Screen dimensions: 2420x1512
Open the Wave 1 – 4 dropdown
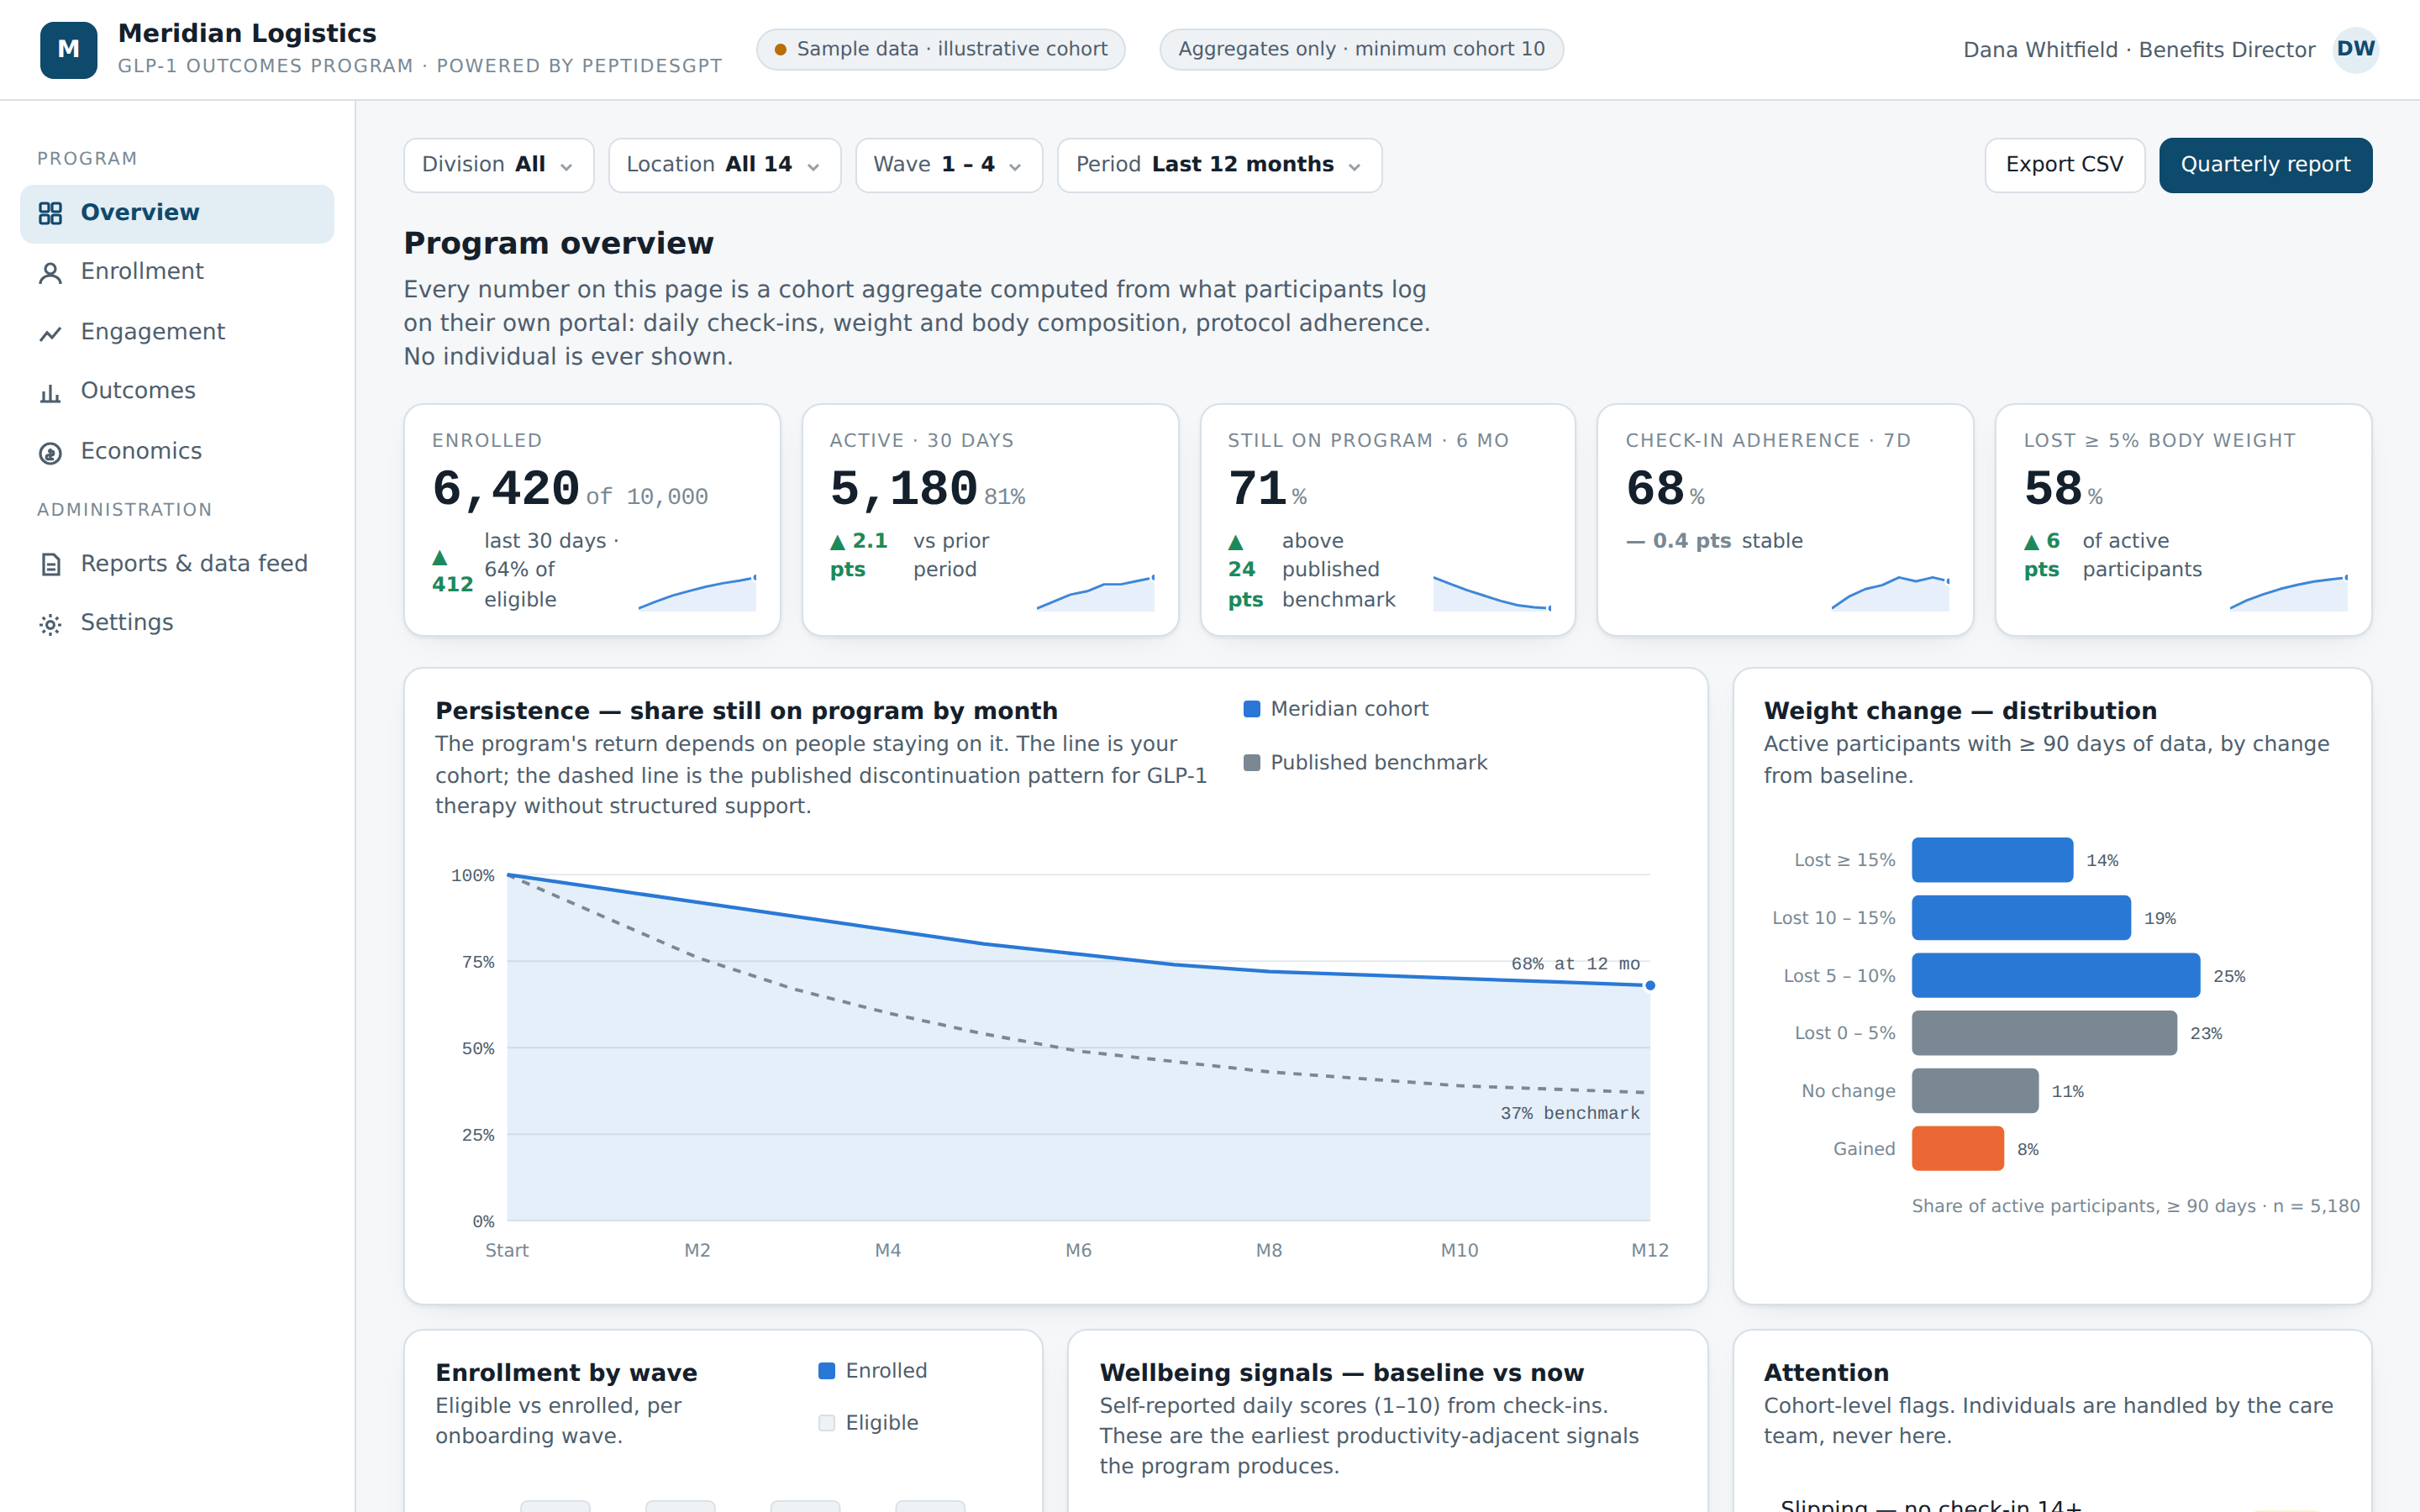948,165
